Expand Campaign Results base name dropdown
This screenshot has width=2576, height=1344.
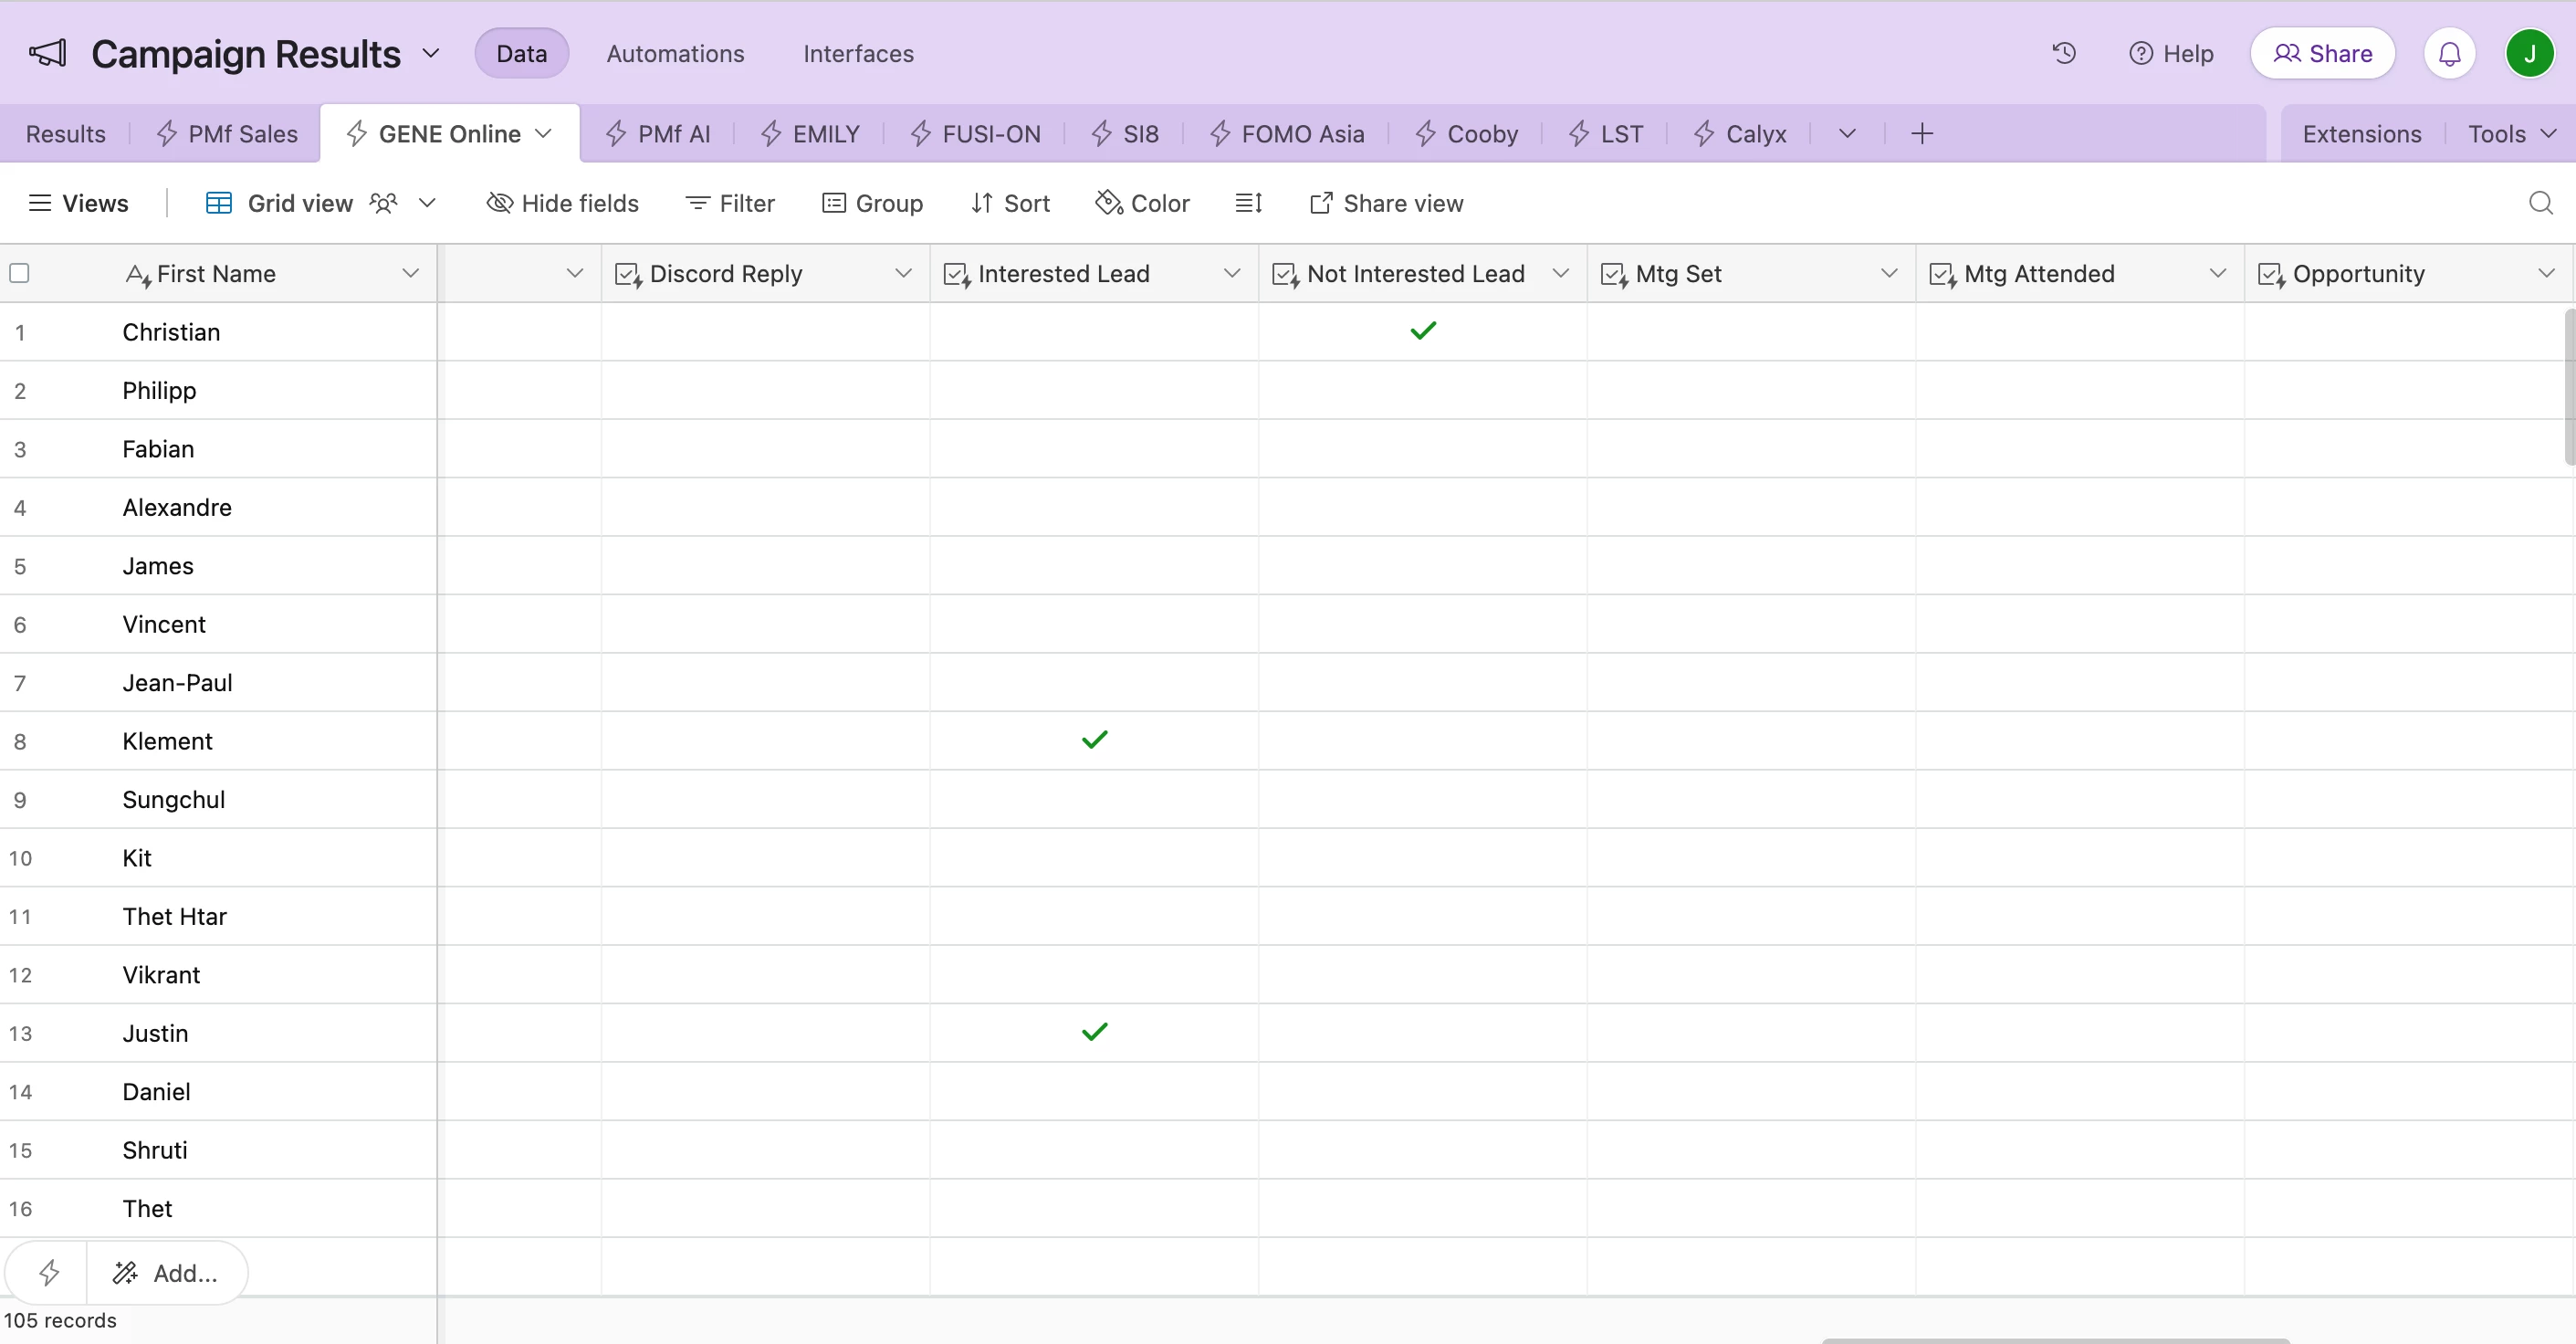tap(431, 53)
